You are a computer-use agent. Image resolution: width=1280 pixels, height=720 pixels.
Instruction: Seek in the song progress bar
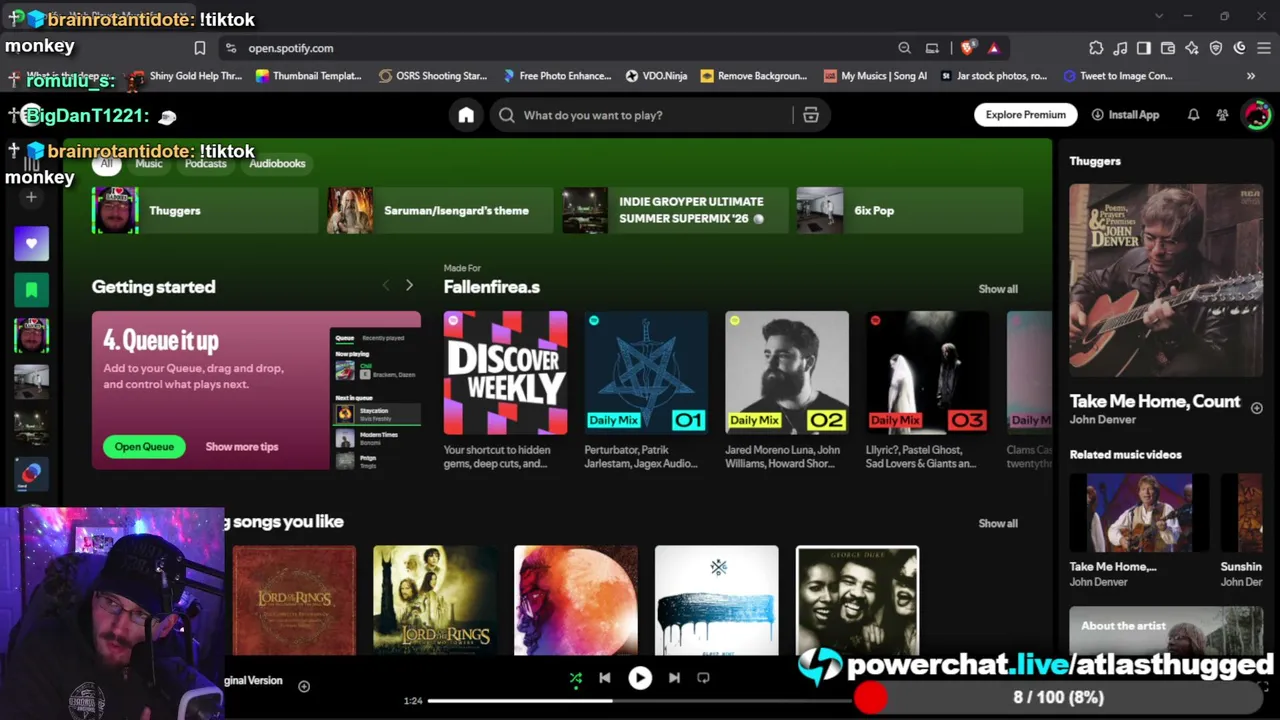pos(640,701)
